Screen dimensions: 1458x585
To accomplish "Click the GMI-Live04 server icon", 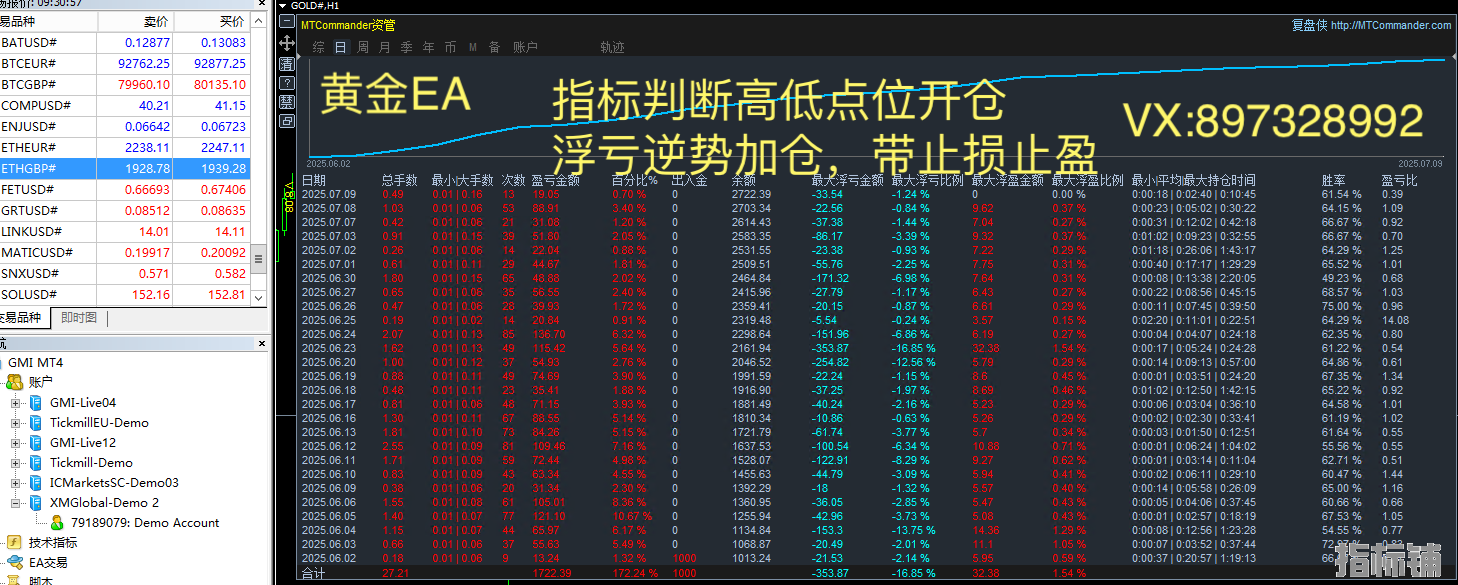I will 35,402.
